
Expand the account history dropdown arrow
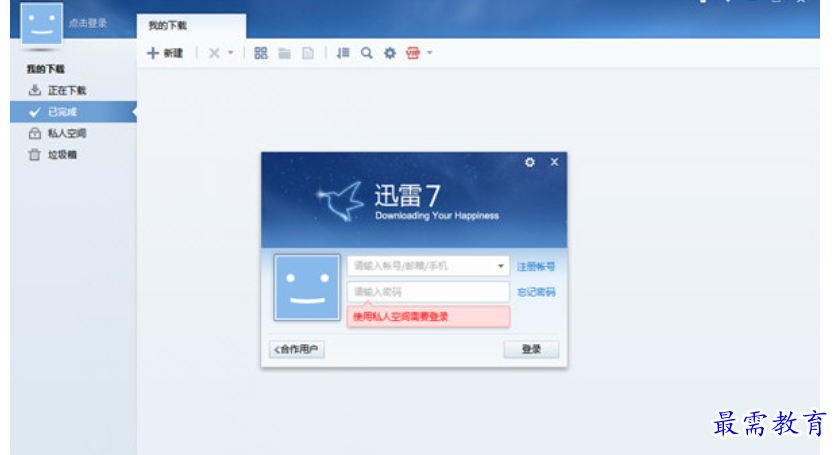click(501, 266)
